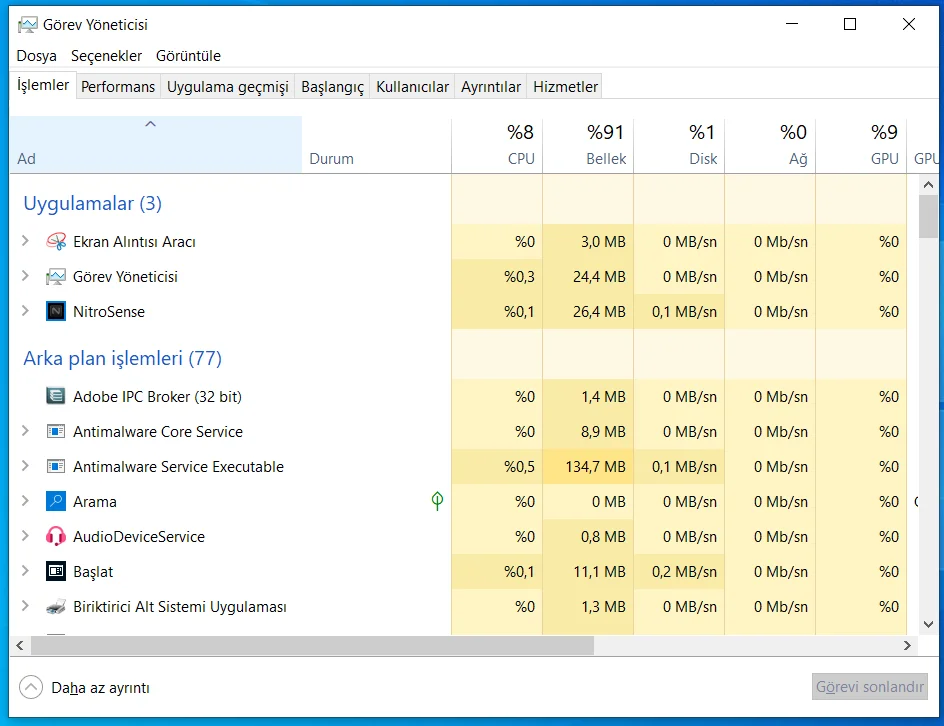The width and height of the screenshot is (944, 726).
Task: Click the 8,9 MB Antimalware Core memory cell
Action: tap(588, 432)
